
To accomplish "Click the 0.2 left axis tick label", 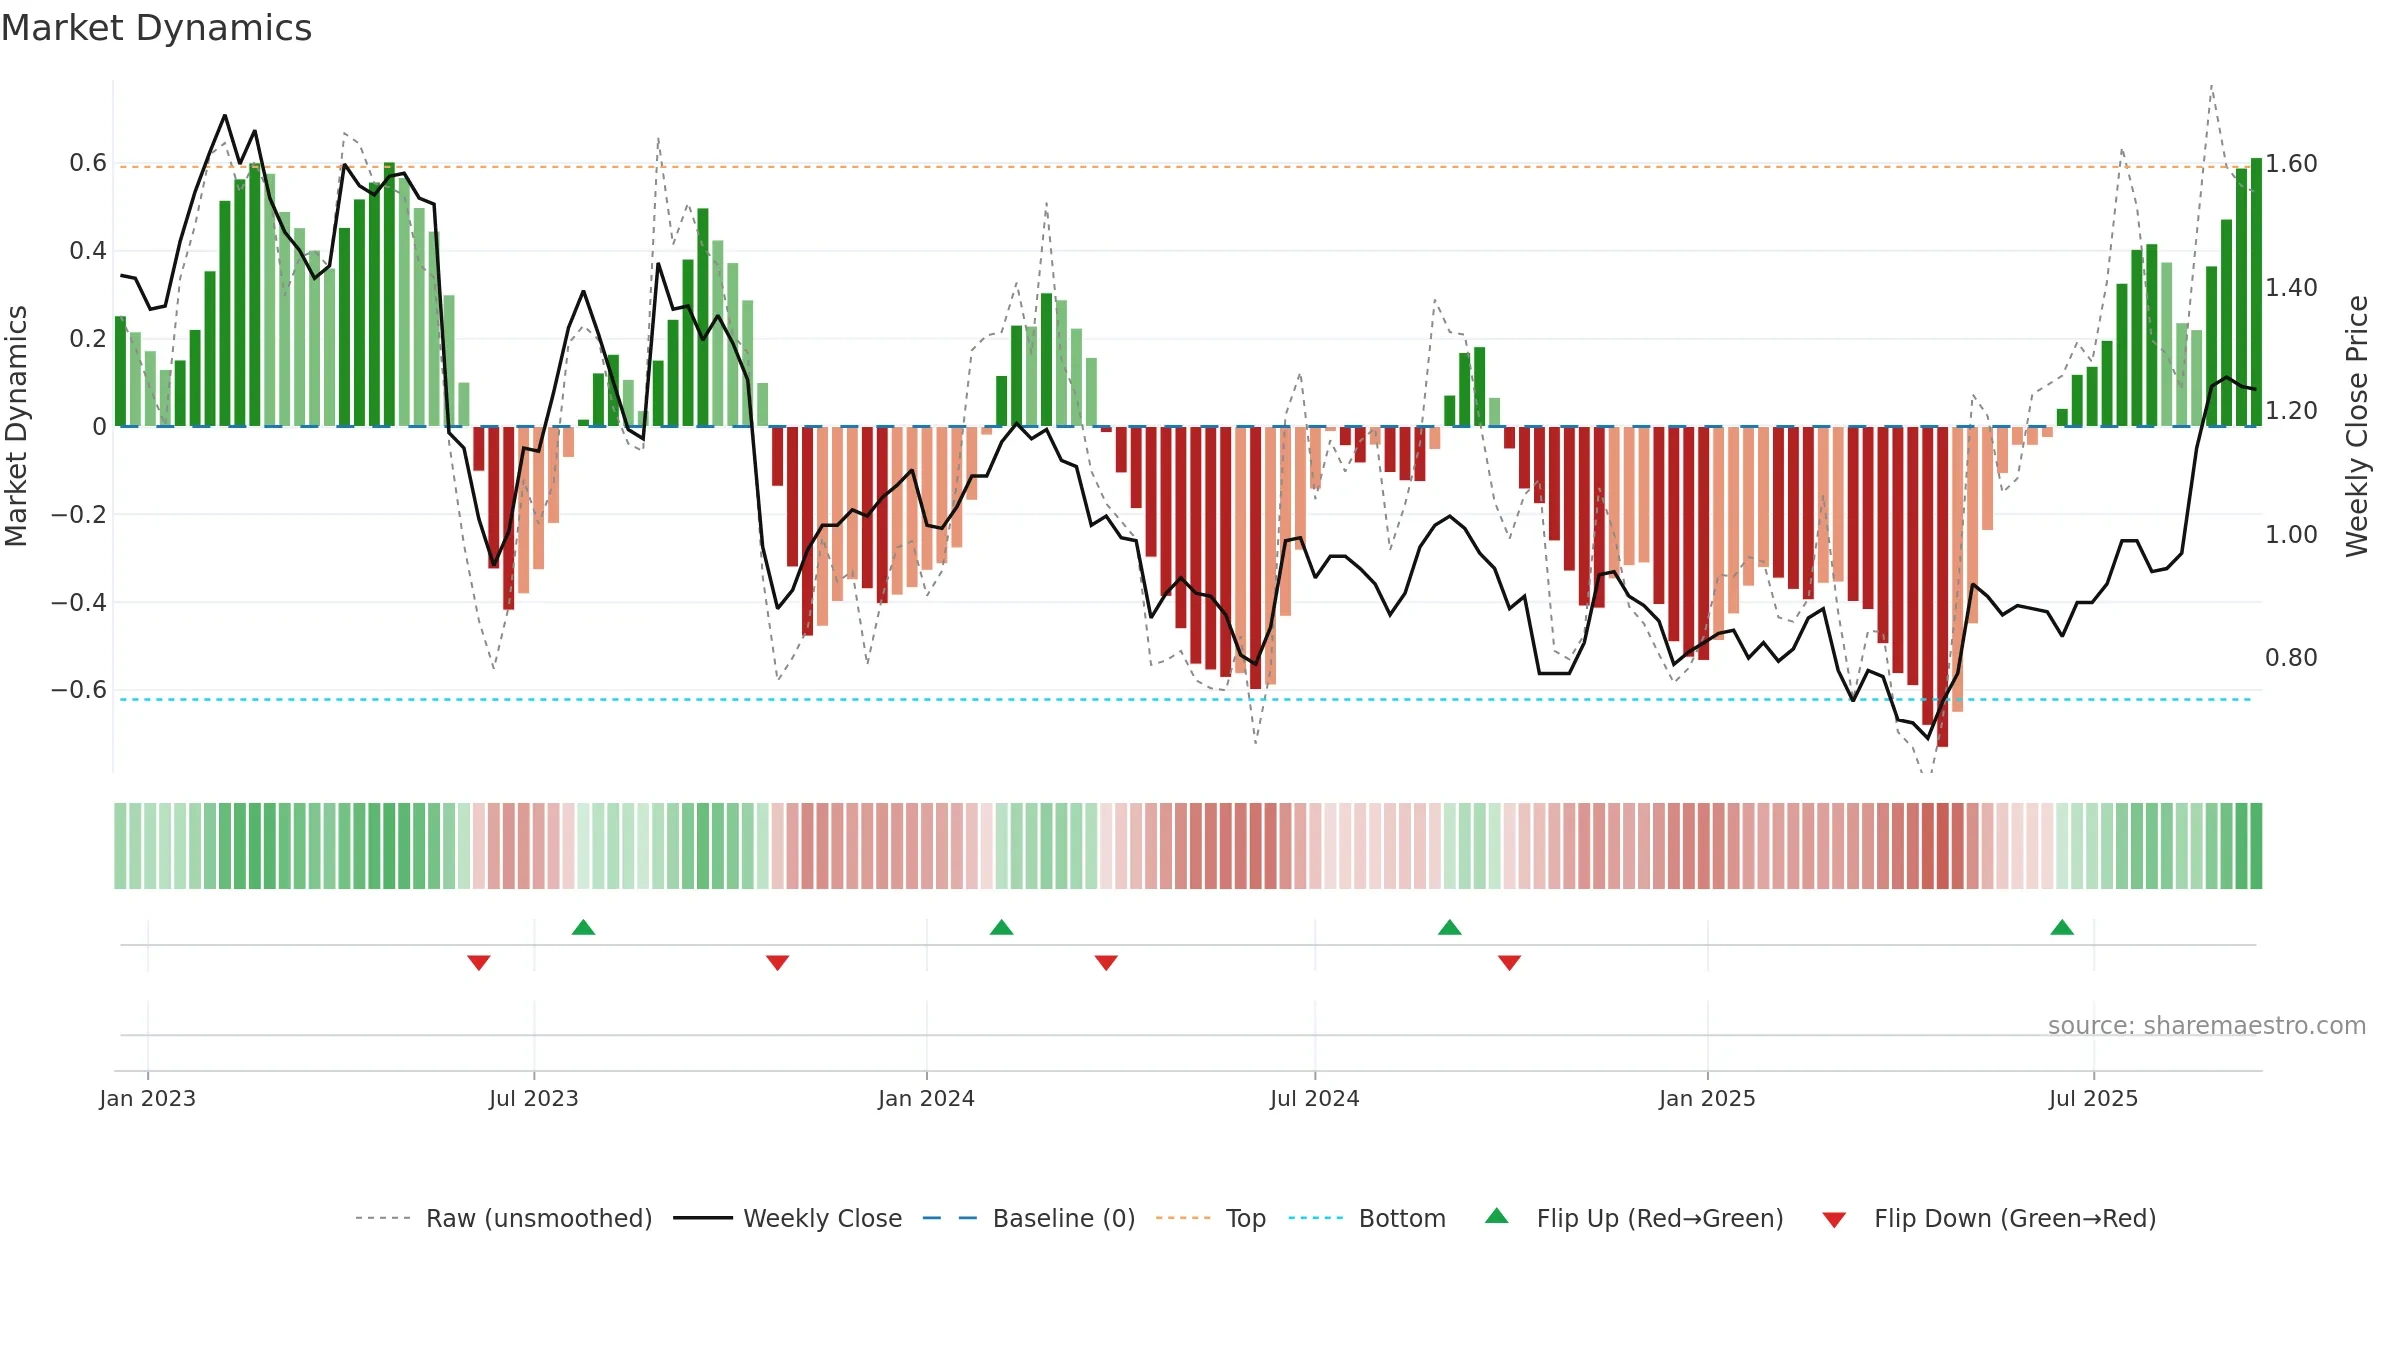I will pyautogui.click(x=88, y=339).
